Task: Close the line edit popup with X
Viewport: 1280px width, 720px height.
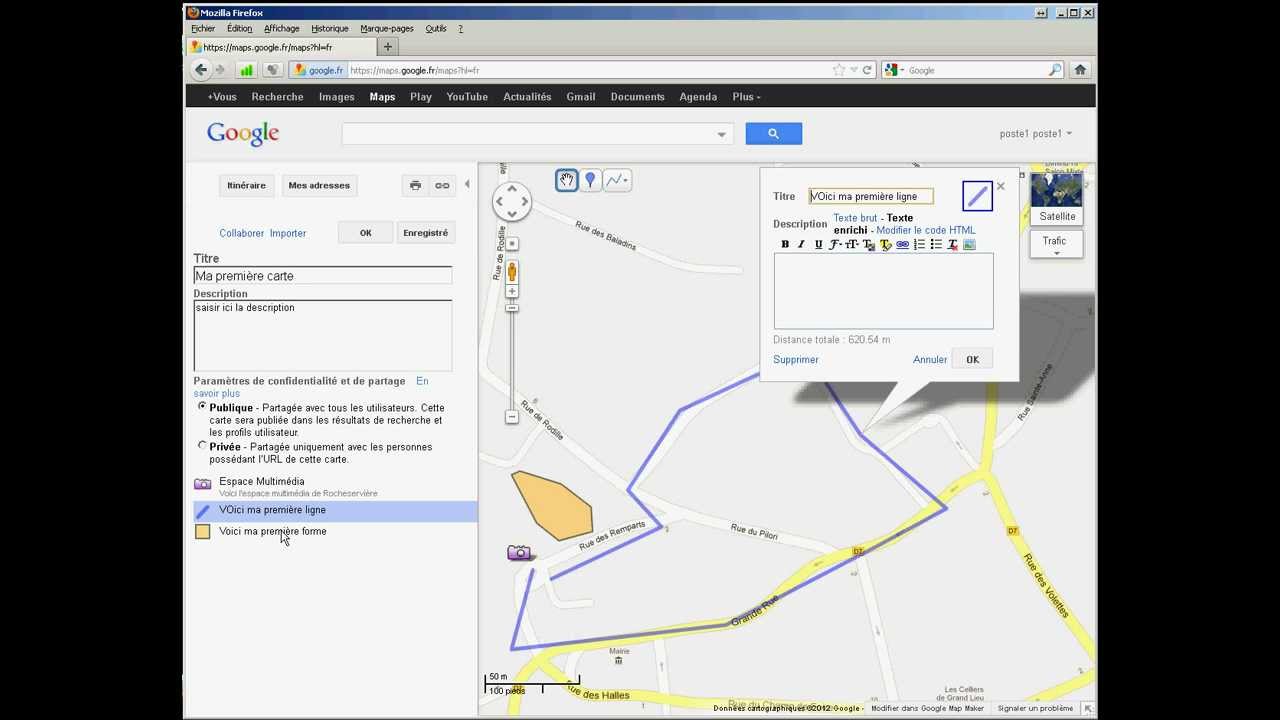Action: (1000, 186)
